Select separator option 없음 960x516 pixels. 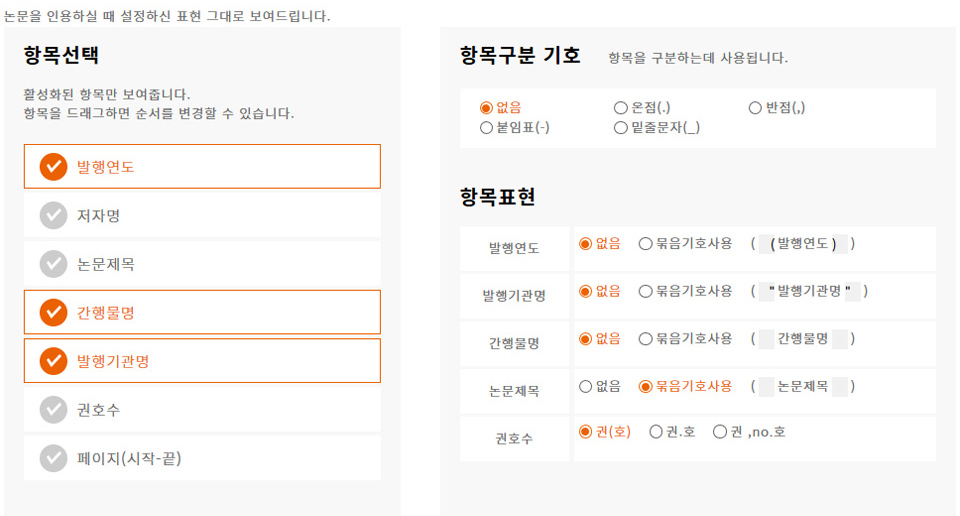[x=486, y=108]
